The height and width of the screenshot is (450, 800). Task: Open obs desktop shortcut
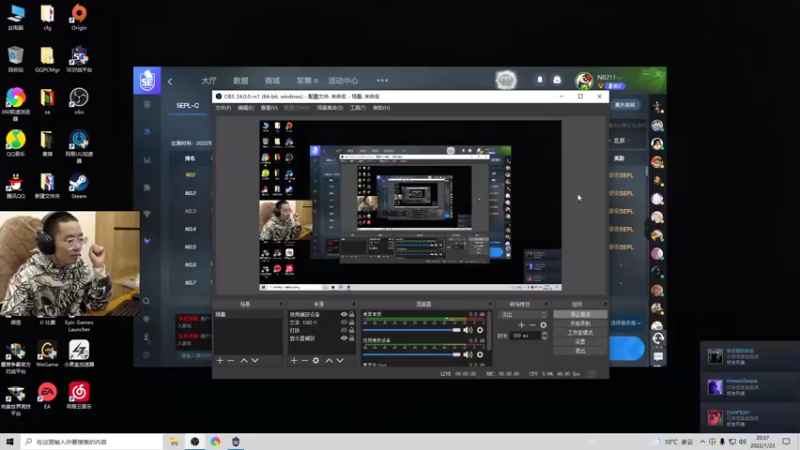tap(79, 101)
